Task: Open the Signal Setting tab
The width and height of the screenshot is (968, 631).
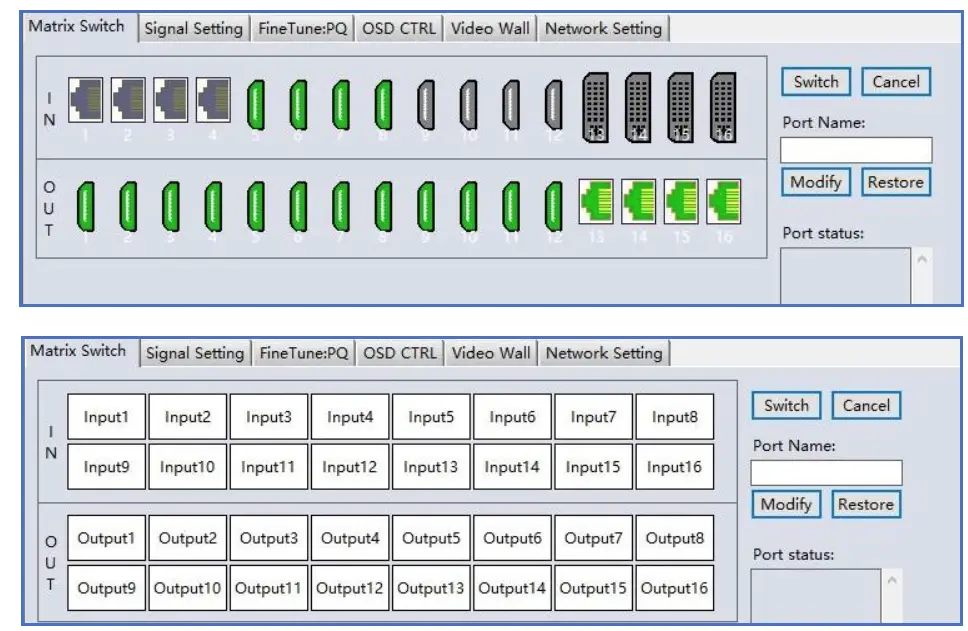Action: (x=193, y=28)
